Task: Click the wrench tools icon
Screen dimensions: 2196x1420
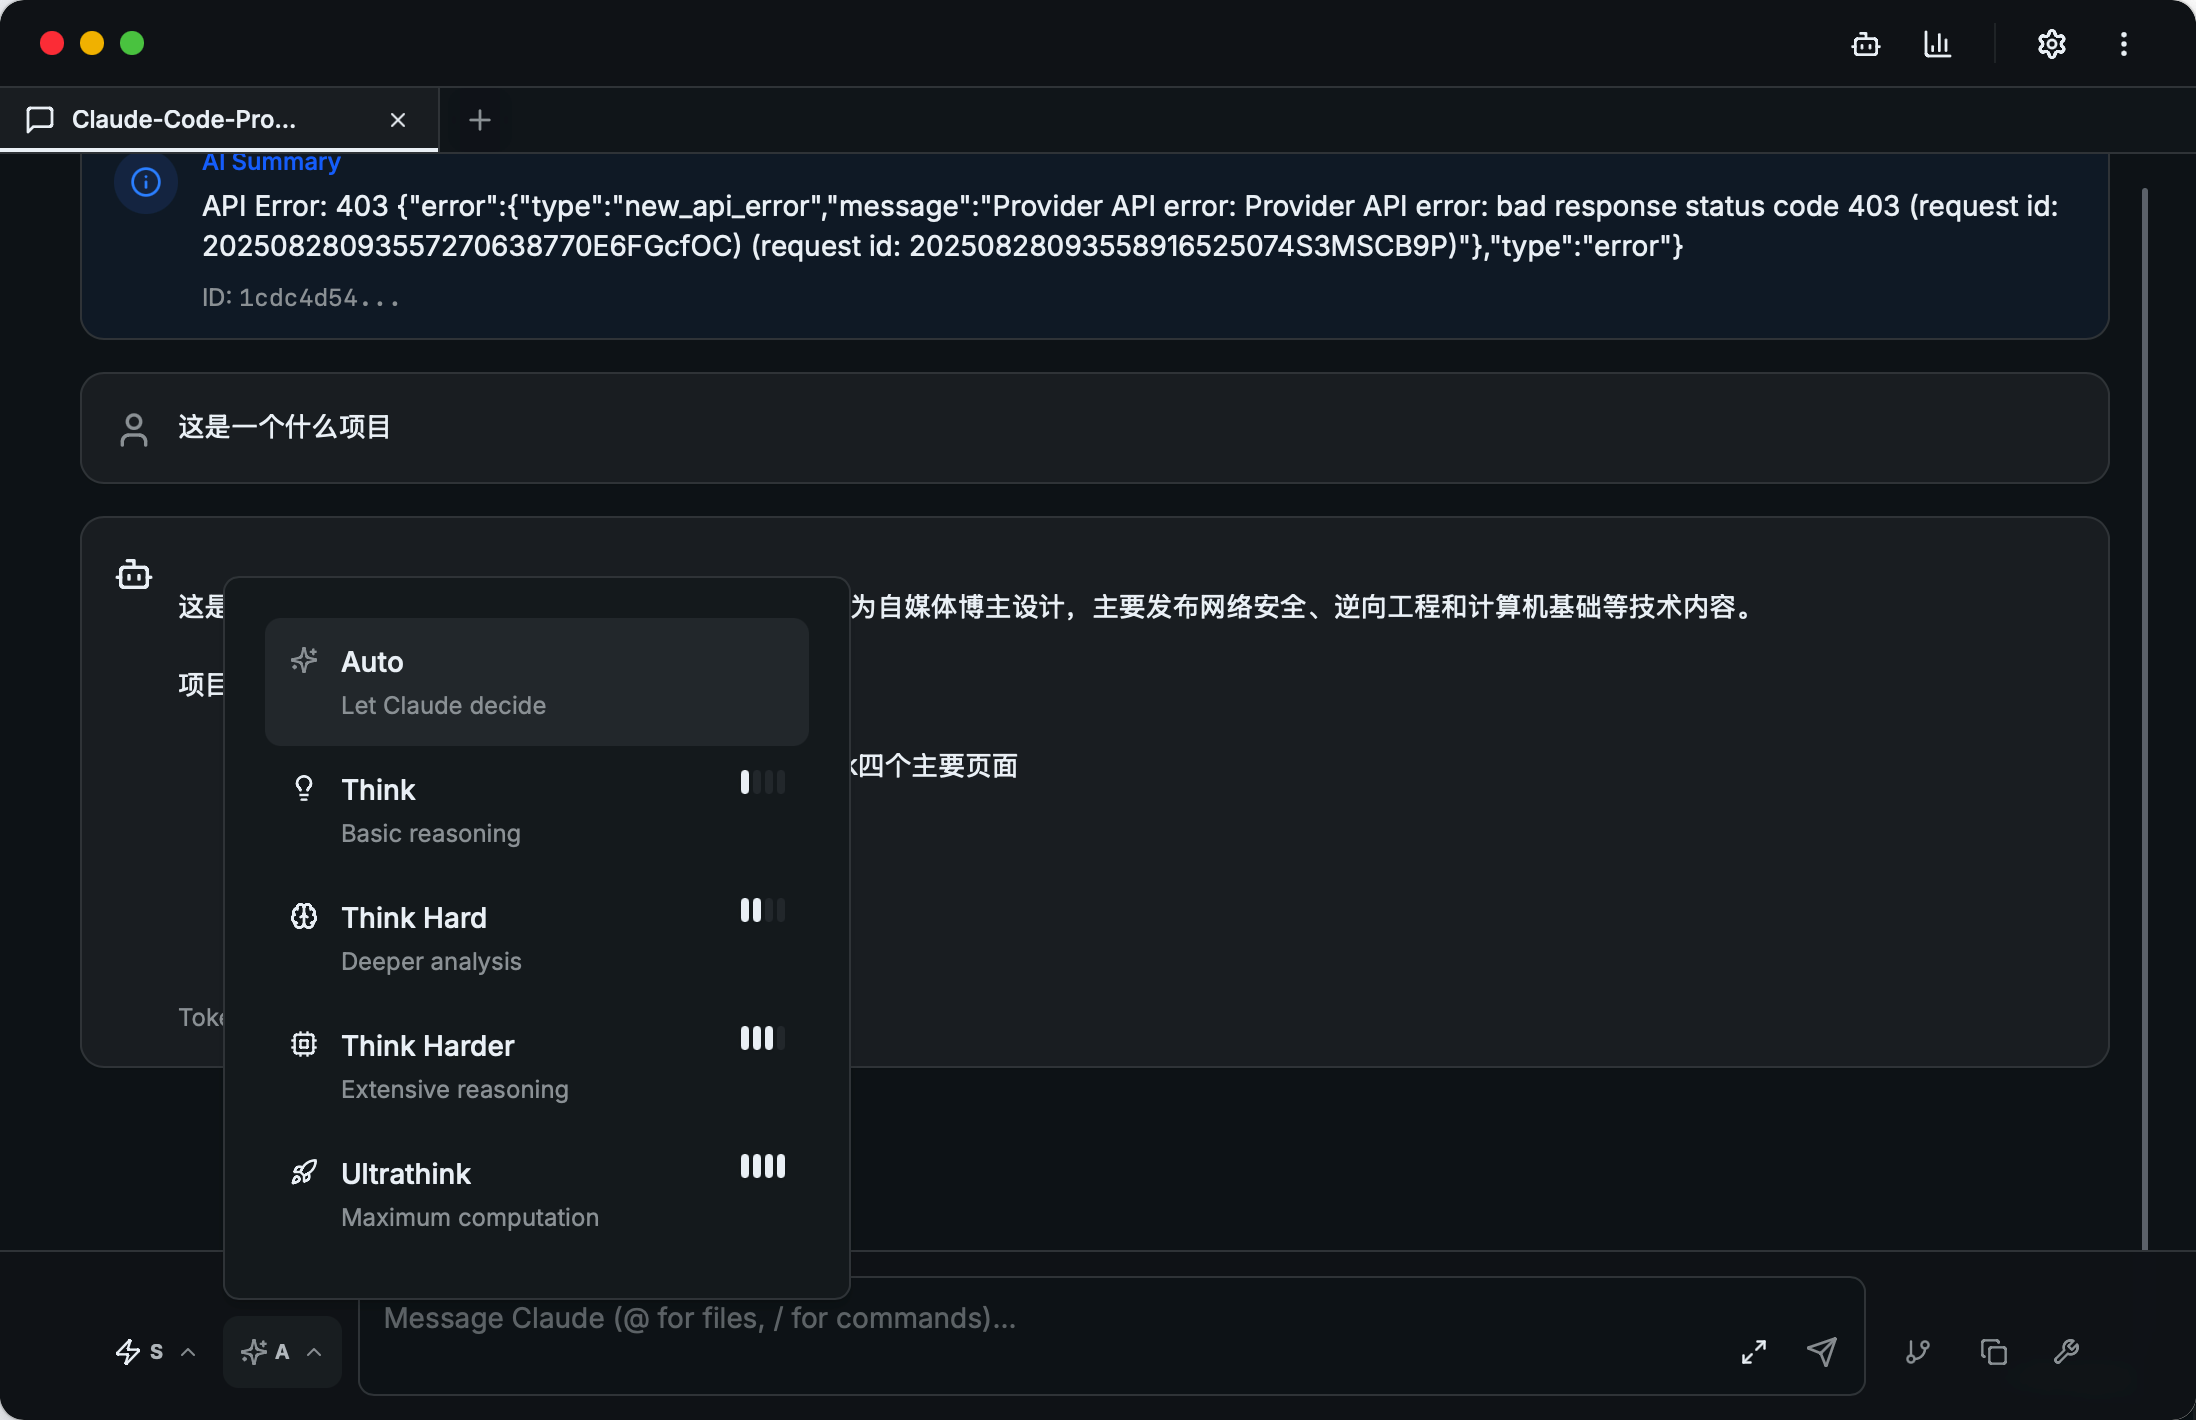Action: 2066,1352
